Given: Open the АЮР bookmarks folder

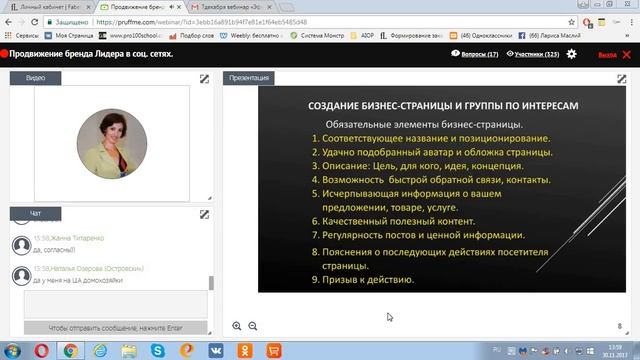Looking at the screenshot, I should [x=362, y=36].
